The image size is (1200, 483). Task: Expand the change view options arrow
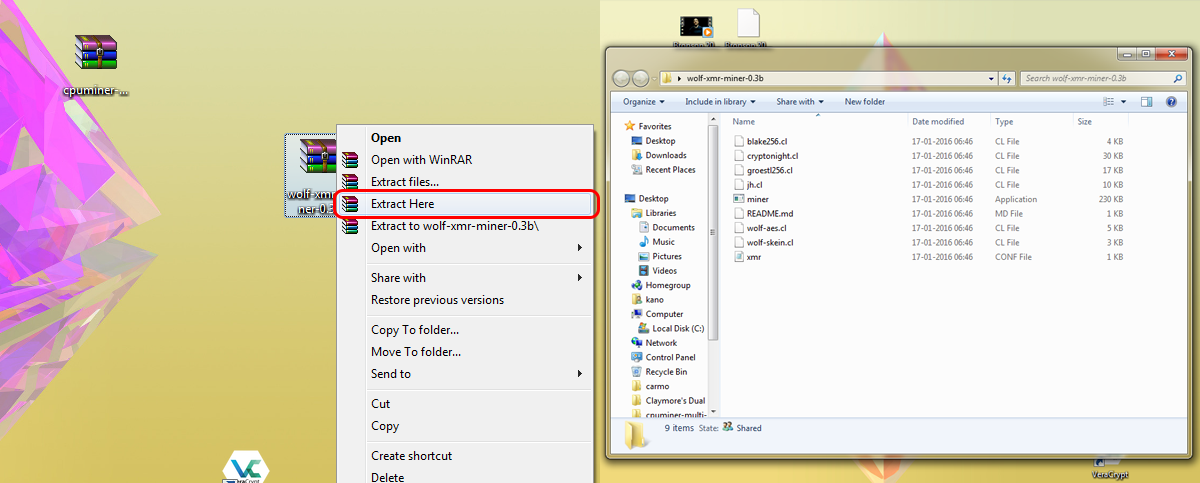click(1124, 101)
